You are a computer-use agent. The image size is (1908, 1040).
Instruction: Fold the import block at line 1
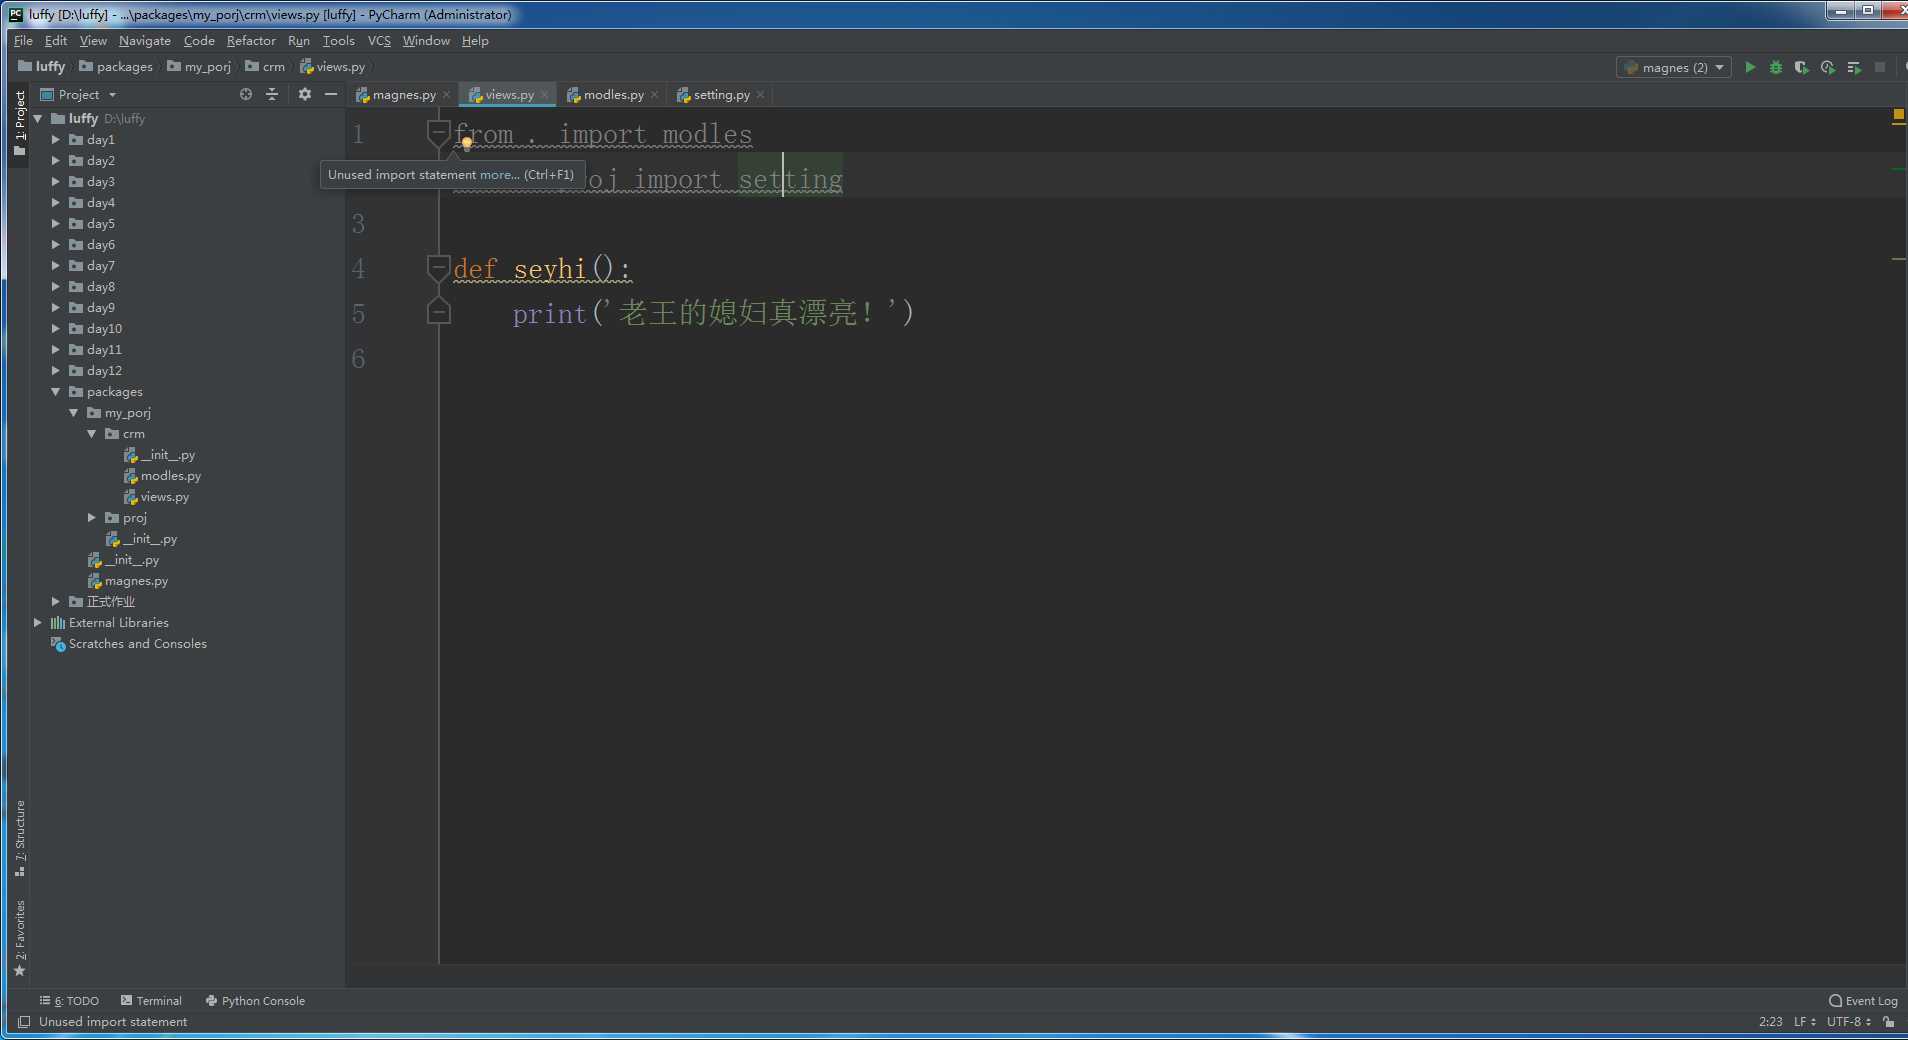click(438, 133)
